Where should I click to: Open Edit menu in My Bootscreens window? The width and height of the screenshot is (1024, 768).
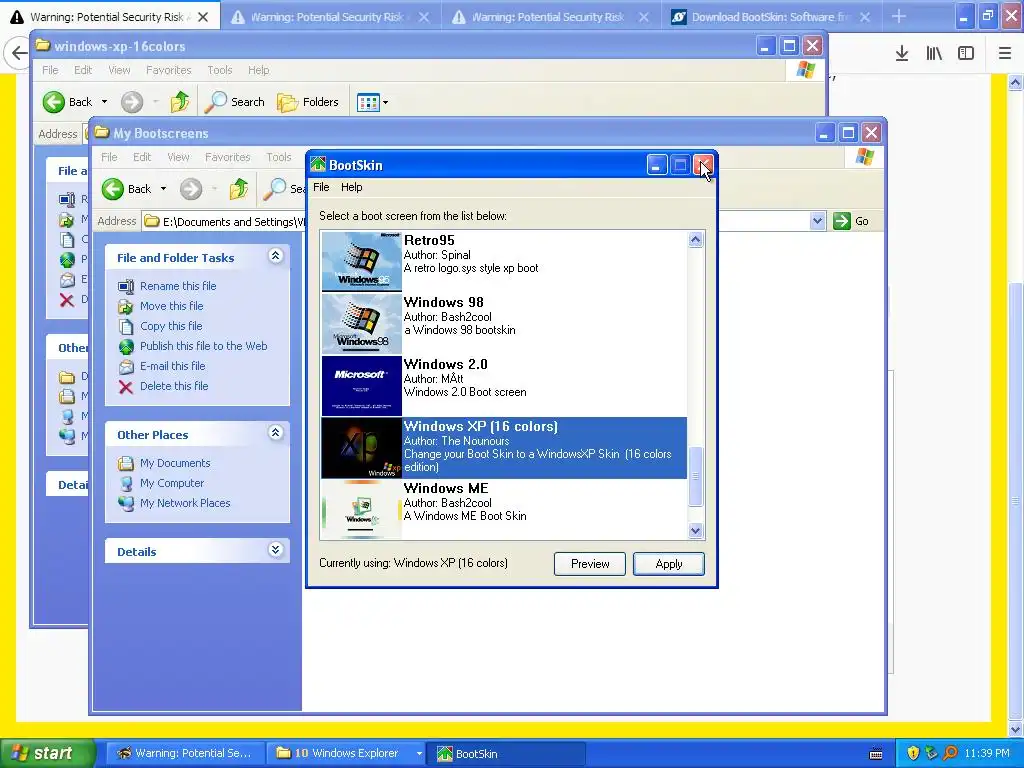tap(142, 157)
